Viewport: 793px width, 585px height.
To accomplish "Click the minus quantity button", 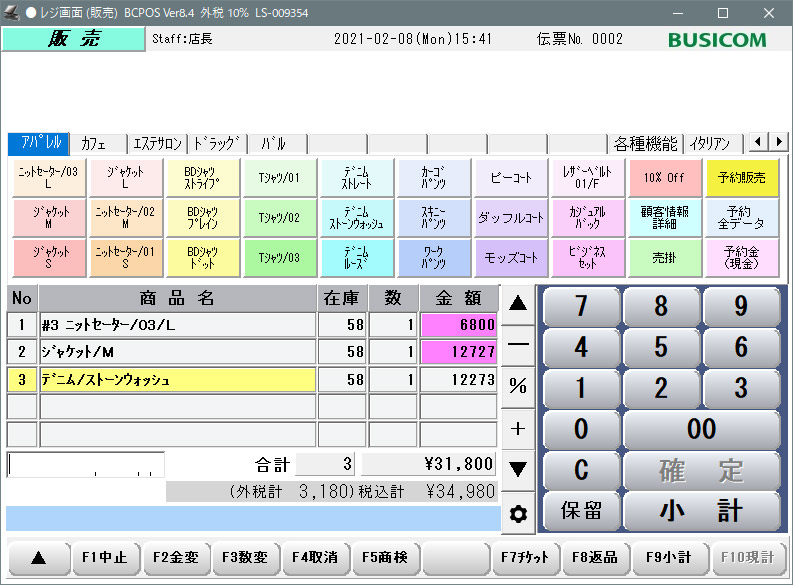I will 518,344.
